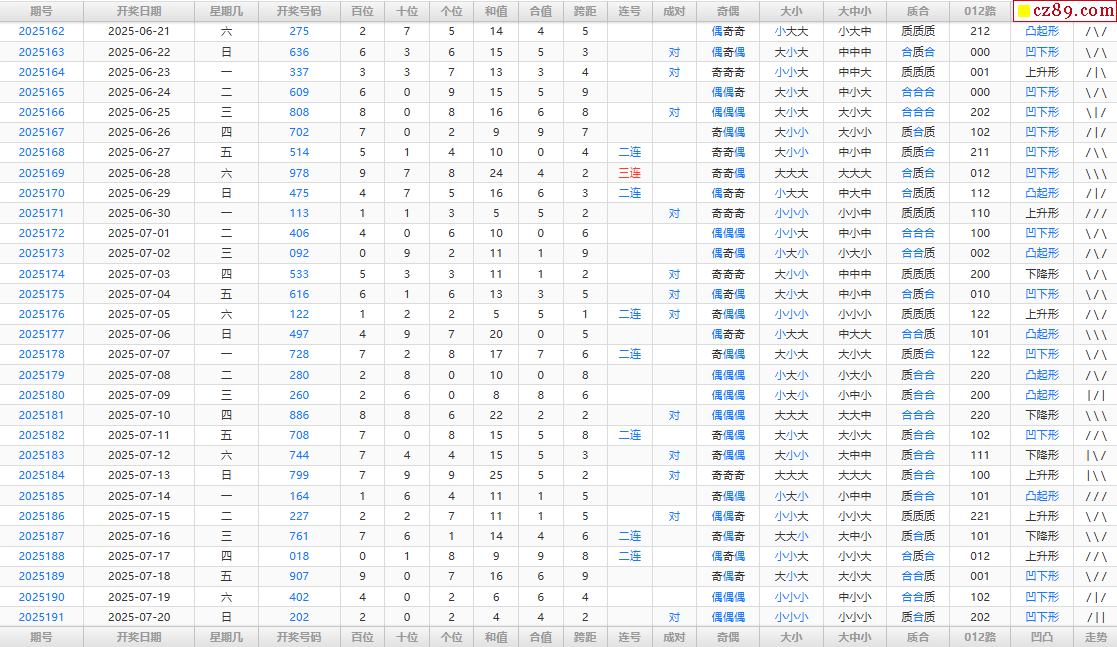The width and height of the screenshot is (1117, 647).
Task: Open period 2025169 link
Action: pyautogui.click(x=41, y=173)
